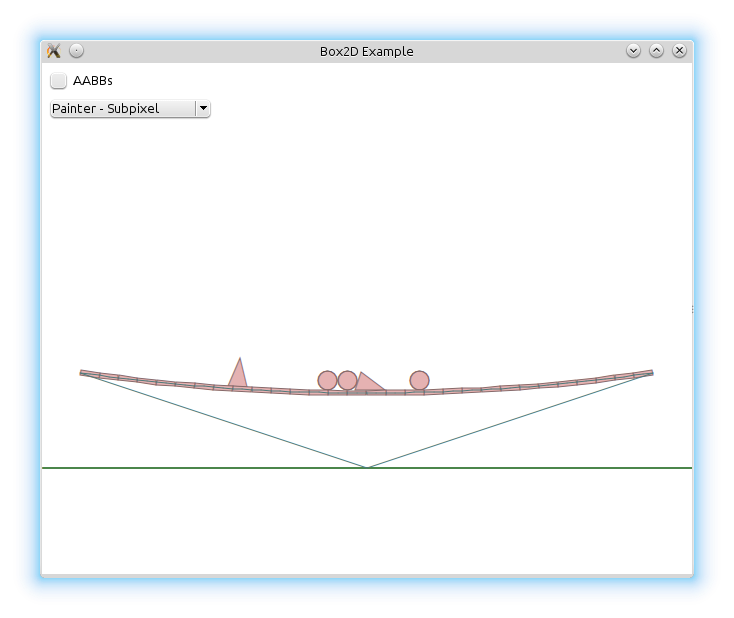Click the right window edge resize grip
Viewport: 734px width, 618px height.
692,310
